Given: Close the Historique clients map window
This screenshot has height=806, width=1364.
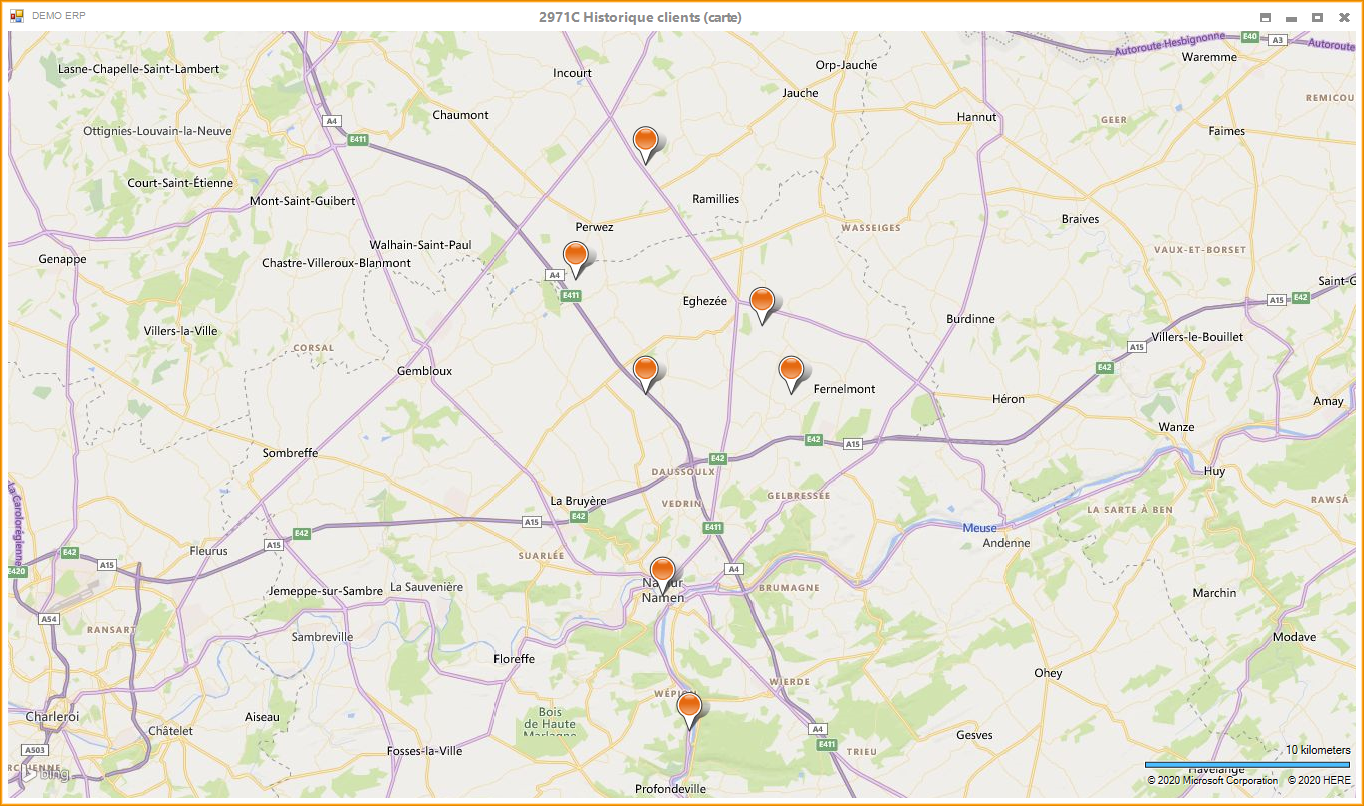Looking at the screenshot, I should pyautogui.click(x=1344, y=18).
